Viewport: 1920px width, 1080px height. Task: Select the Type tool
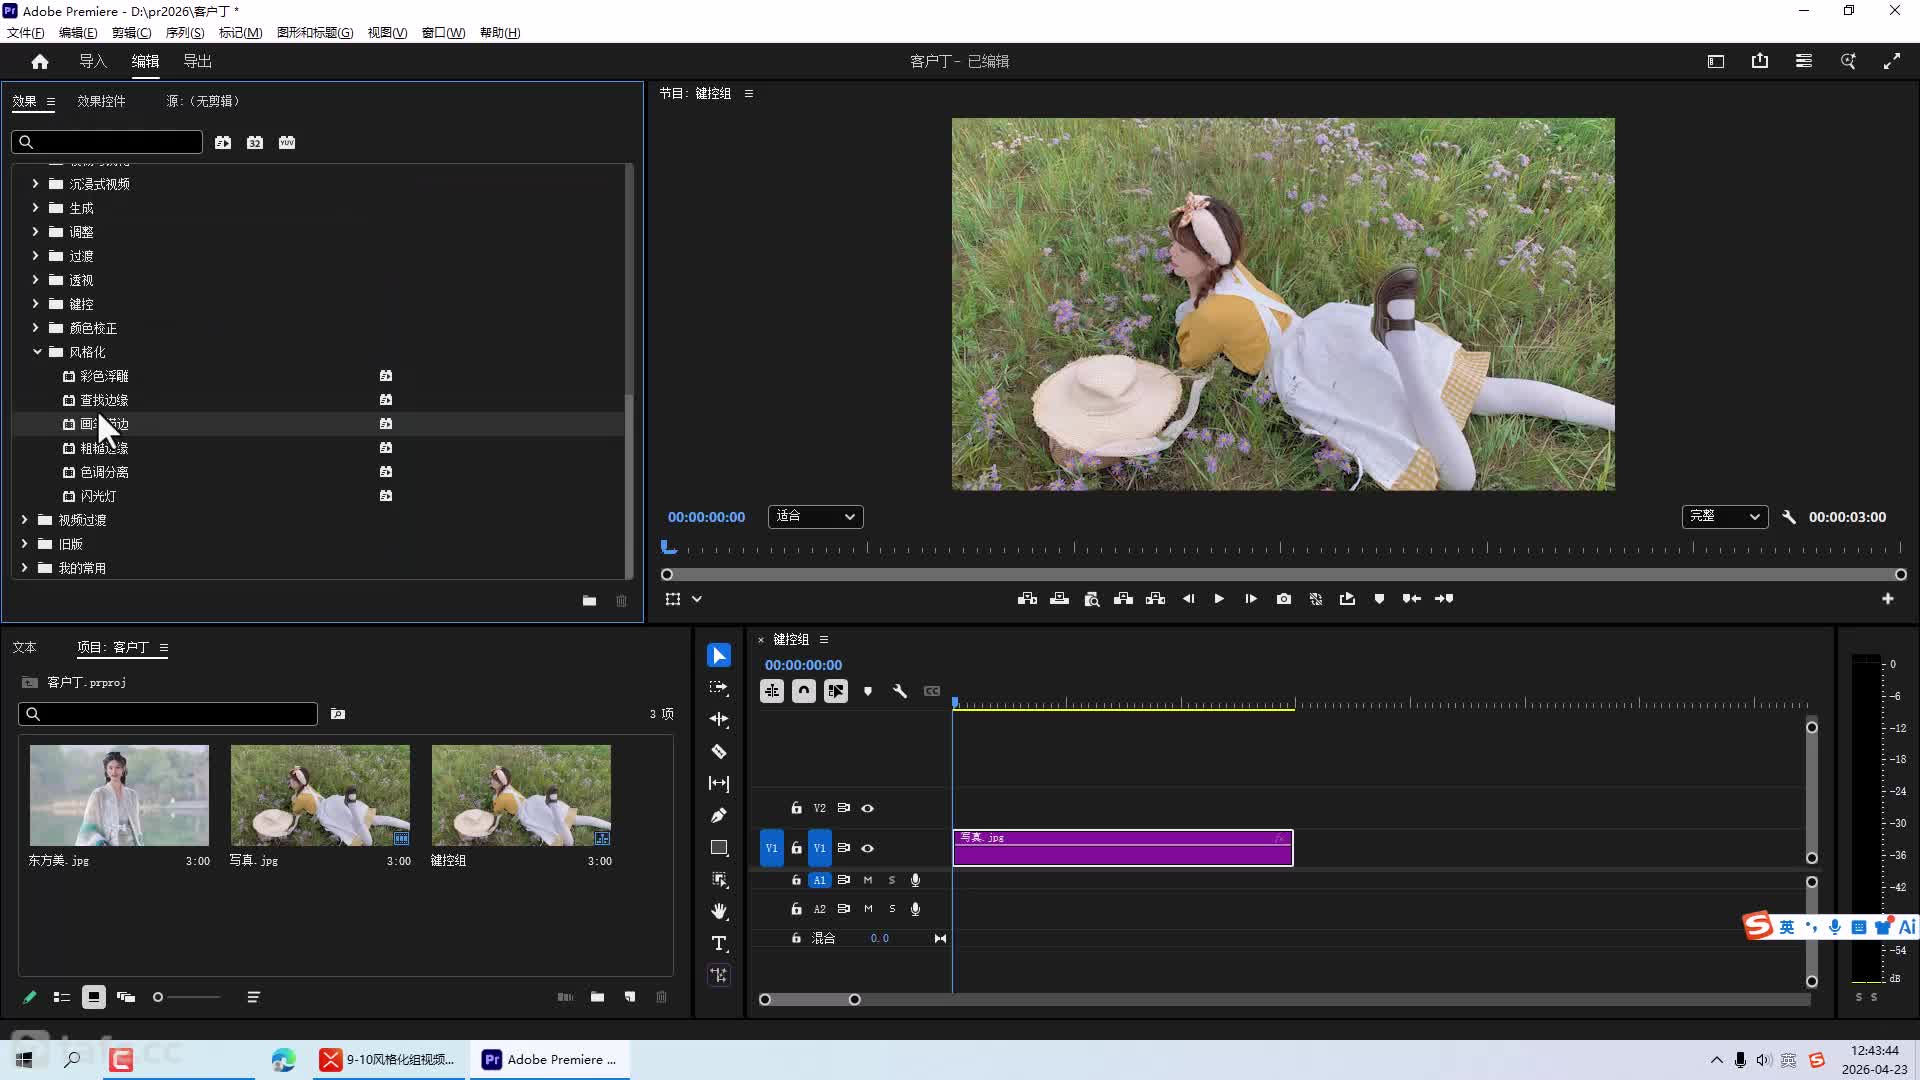point(719,943)
